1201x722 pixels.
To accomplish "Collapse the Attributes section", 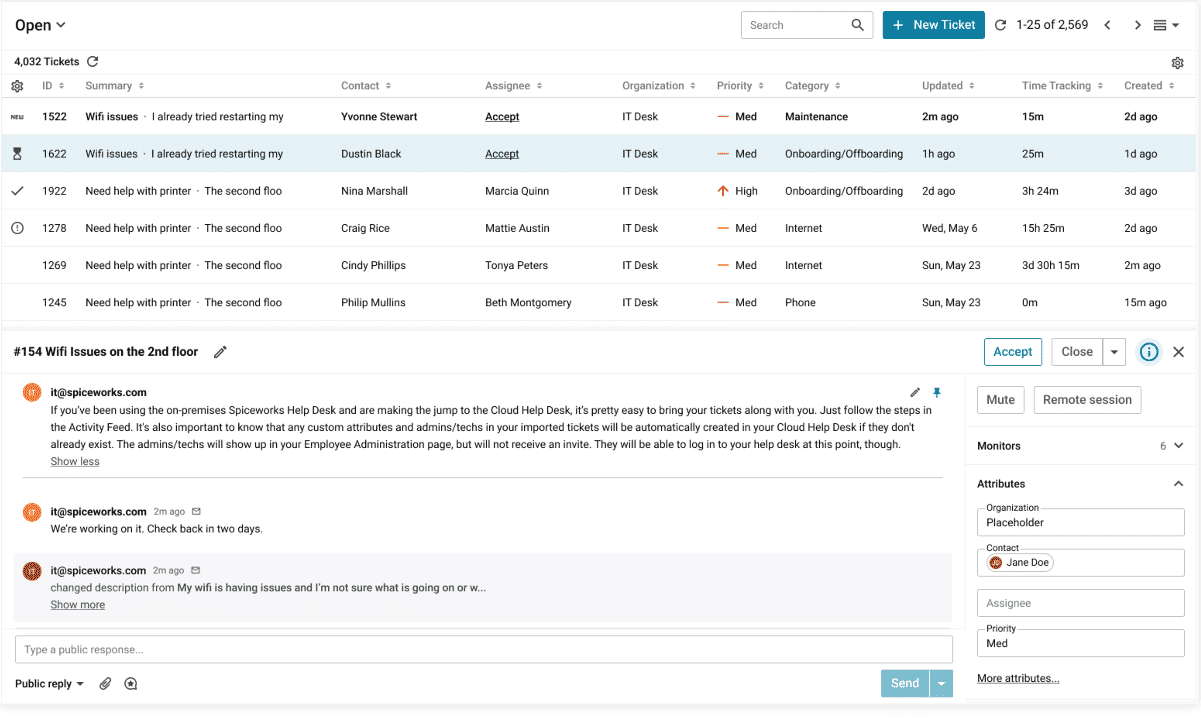I will 1178,484.
